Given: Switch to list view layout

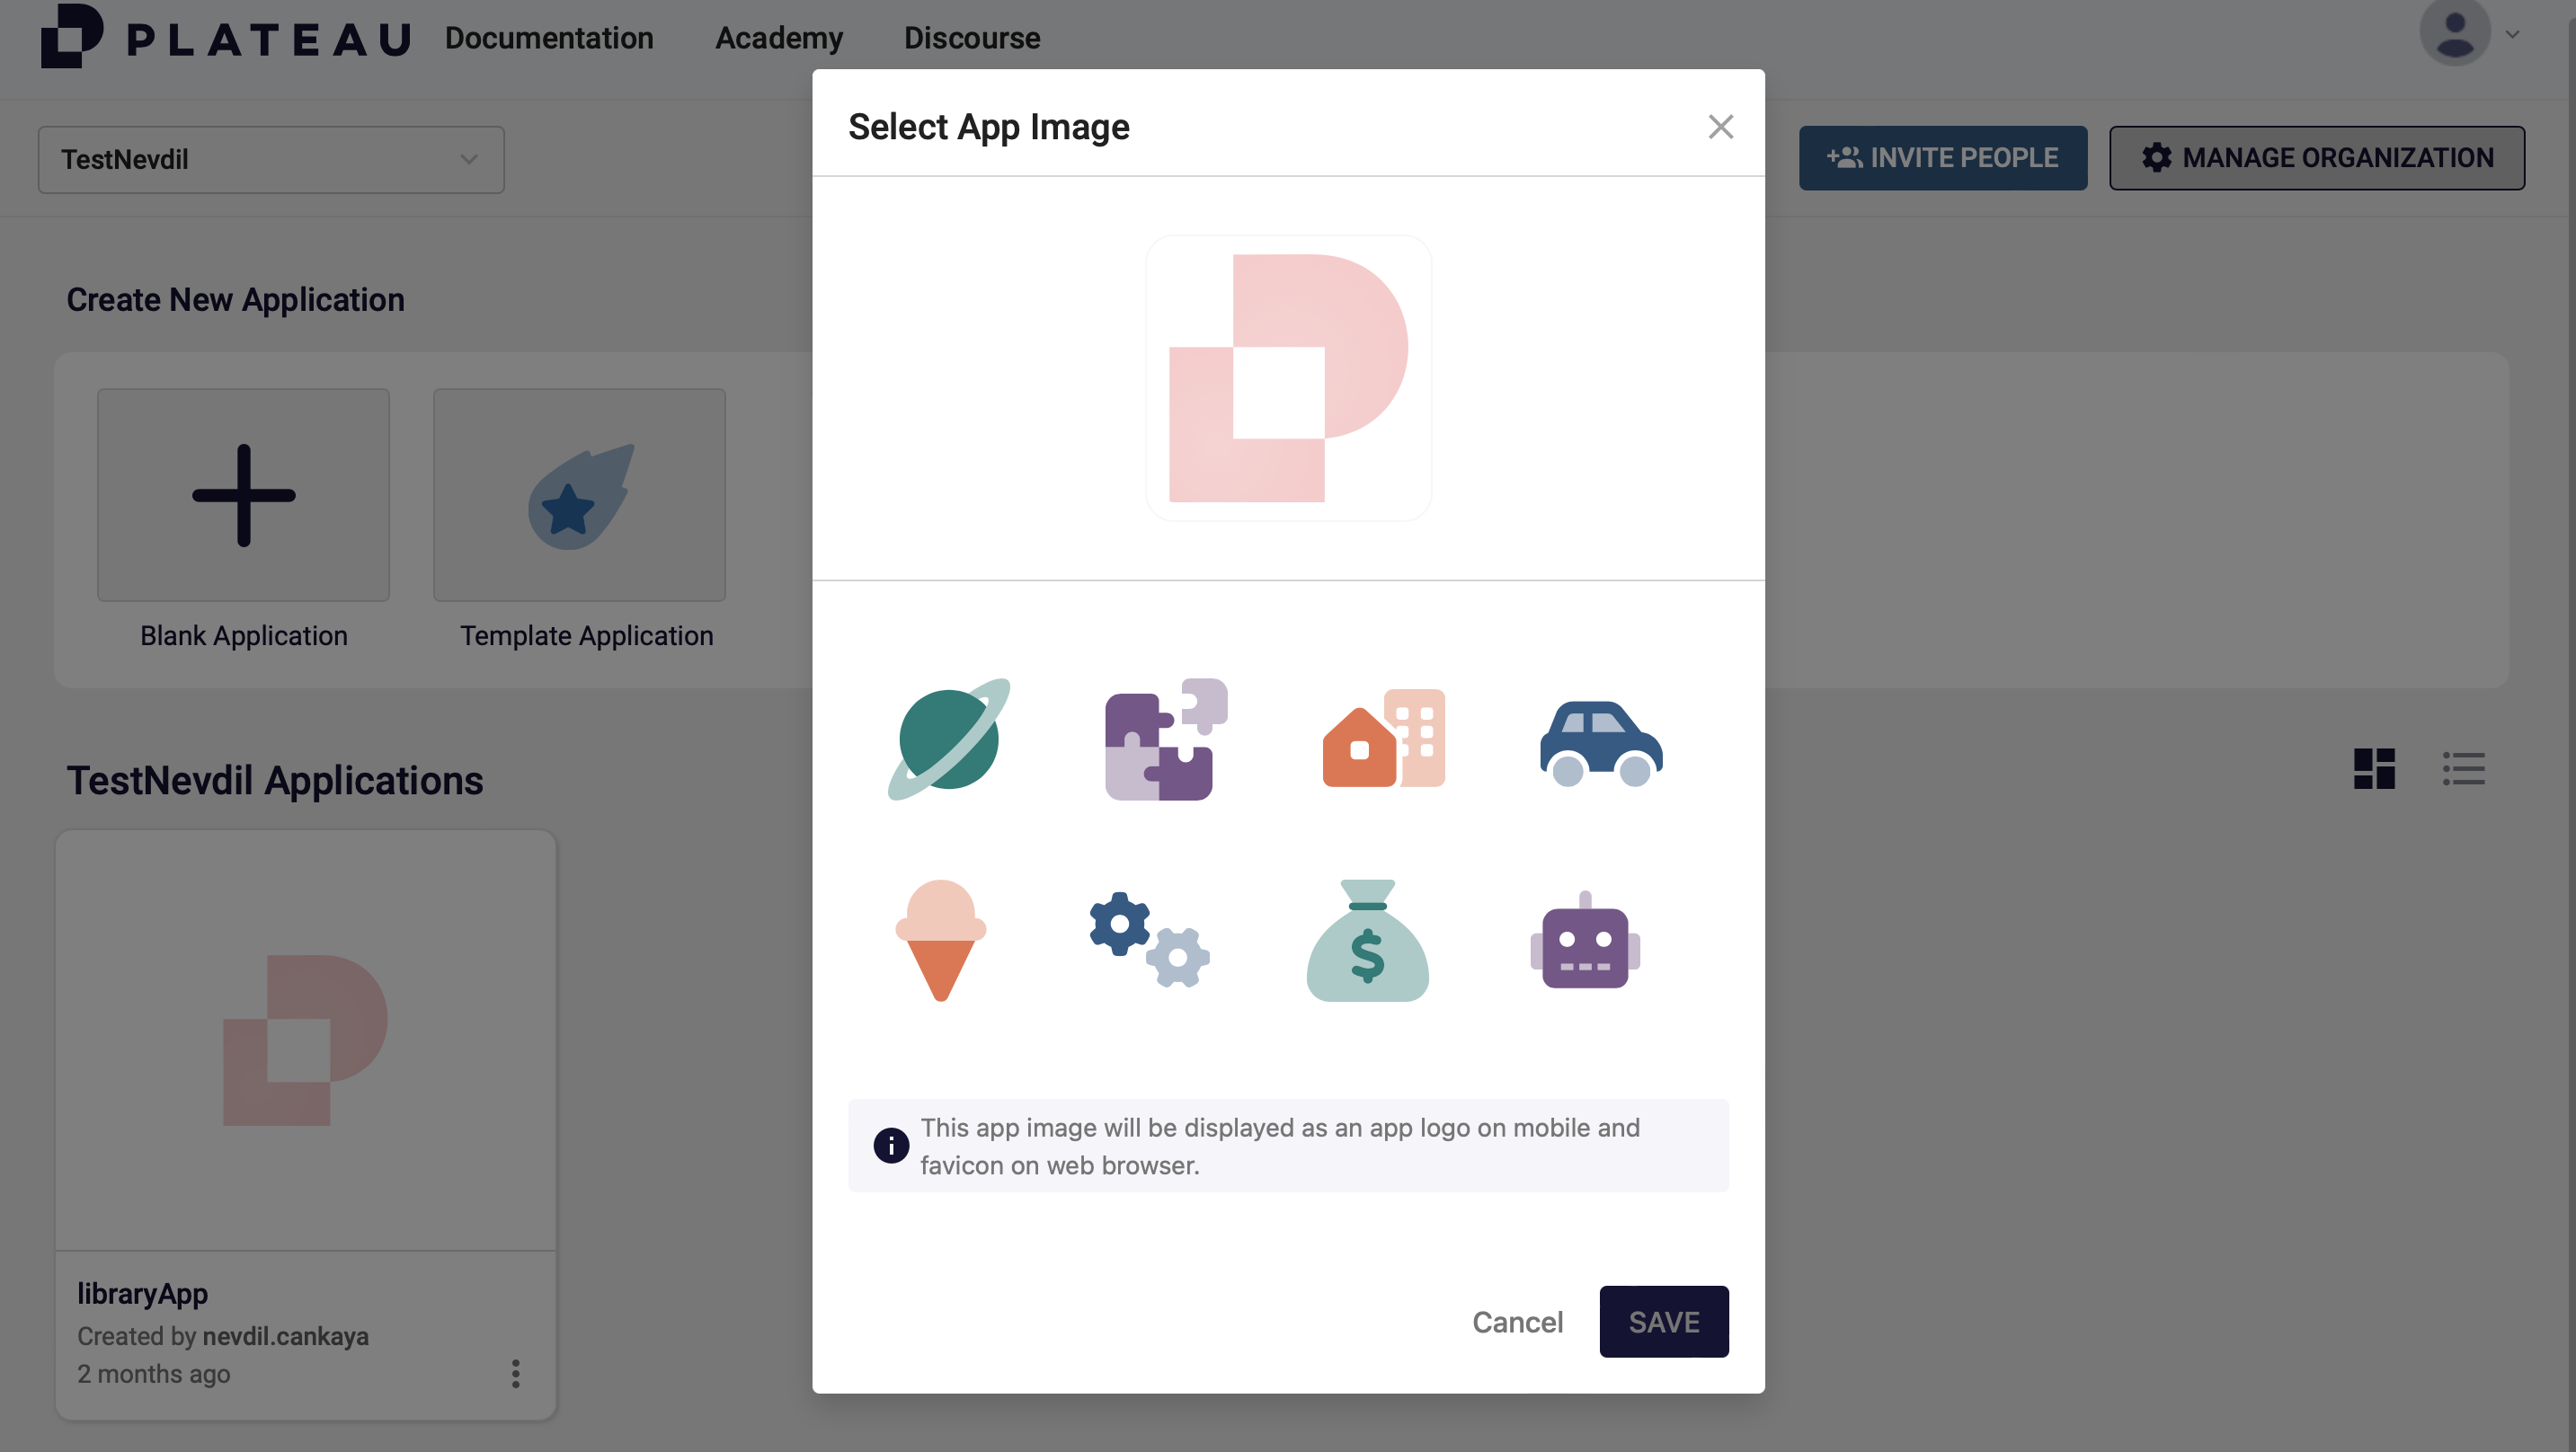Looking at the screenshot, I should click(2463, 768).
